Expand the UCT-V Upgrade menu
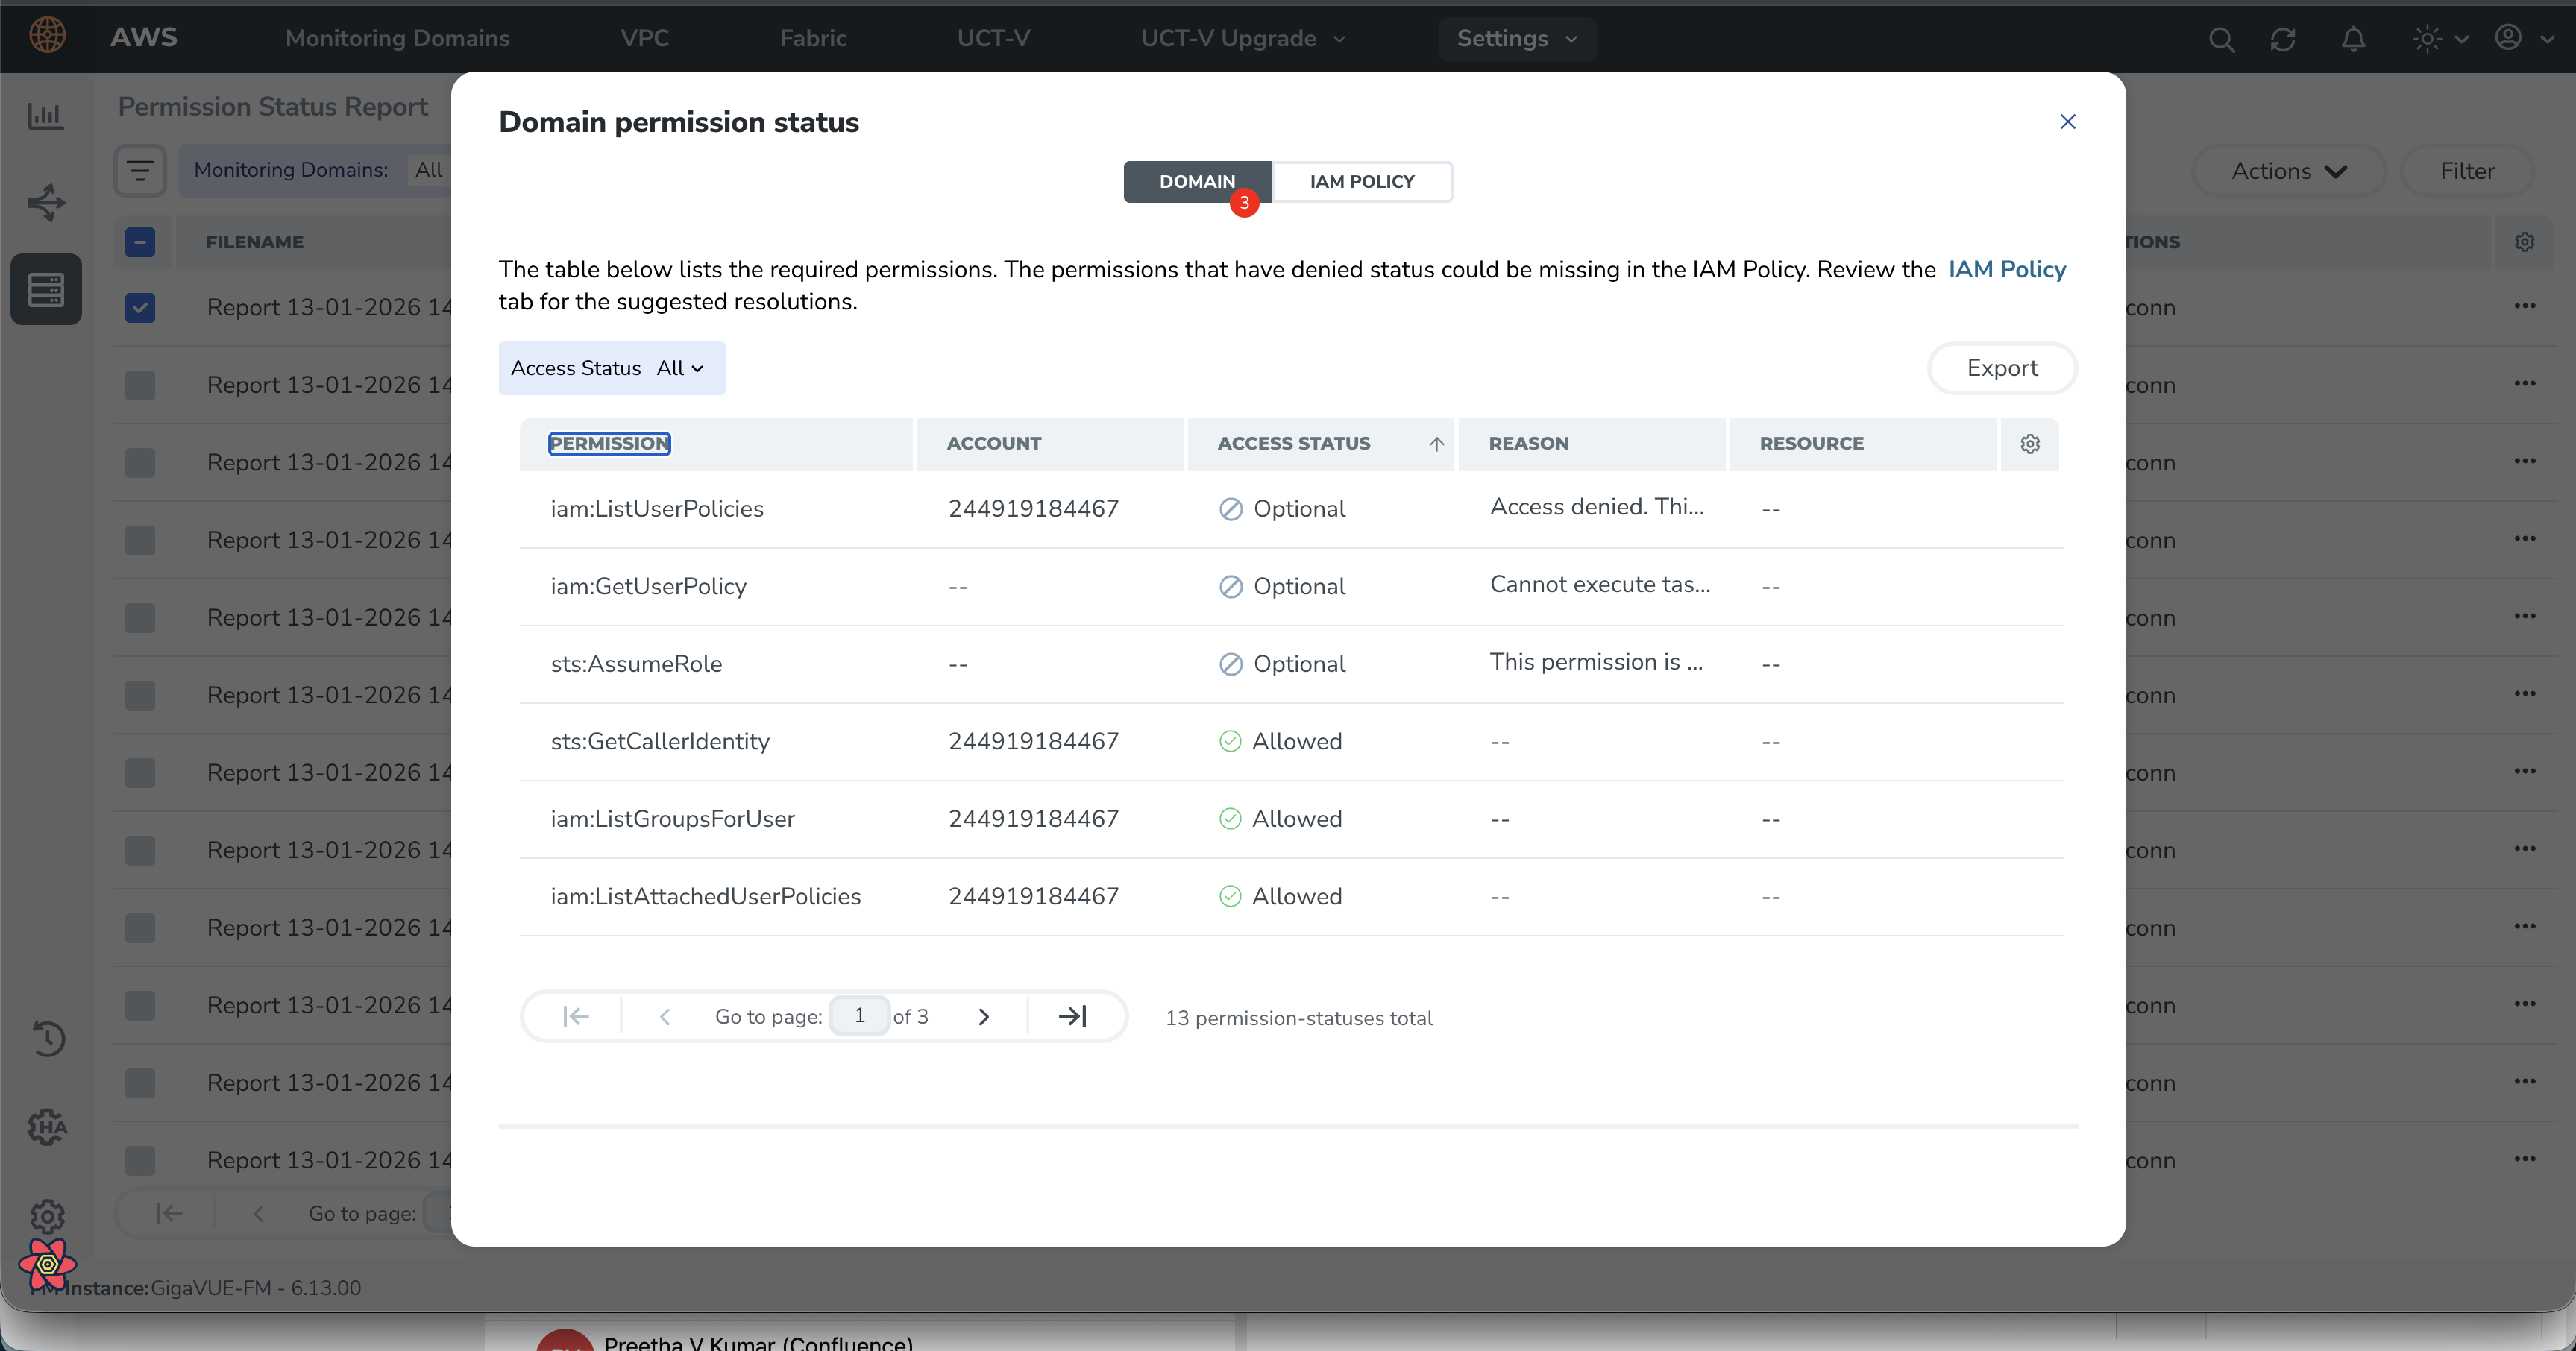 tap(1243, 39)
